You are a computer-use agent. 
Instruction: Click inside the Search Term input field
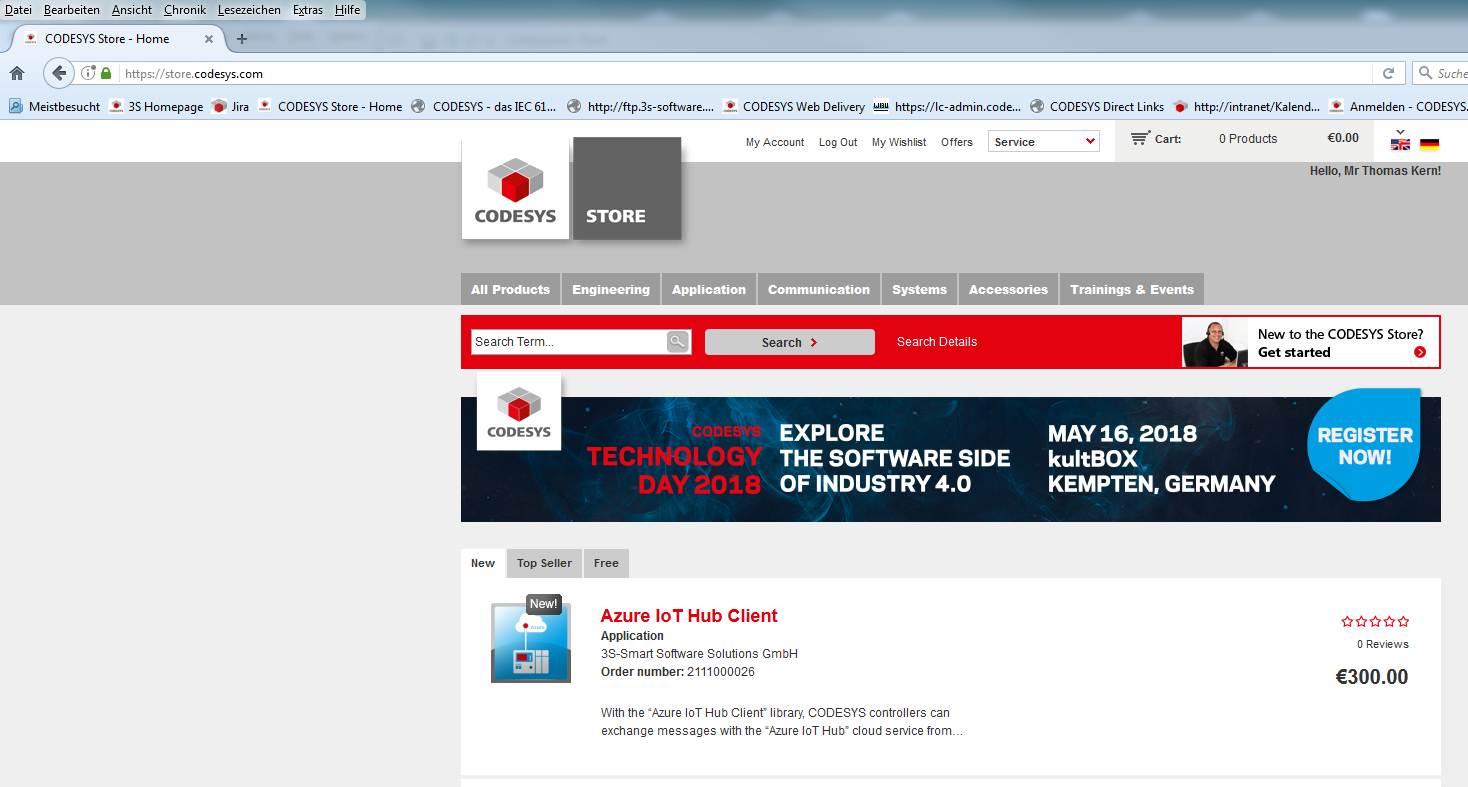coord(568,342)
